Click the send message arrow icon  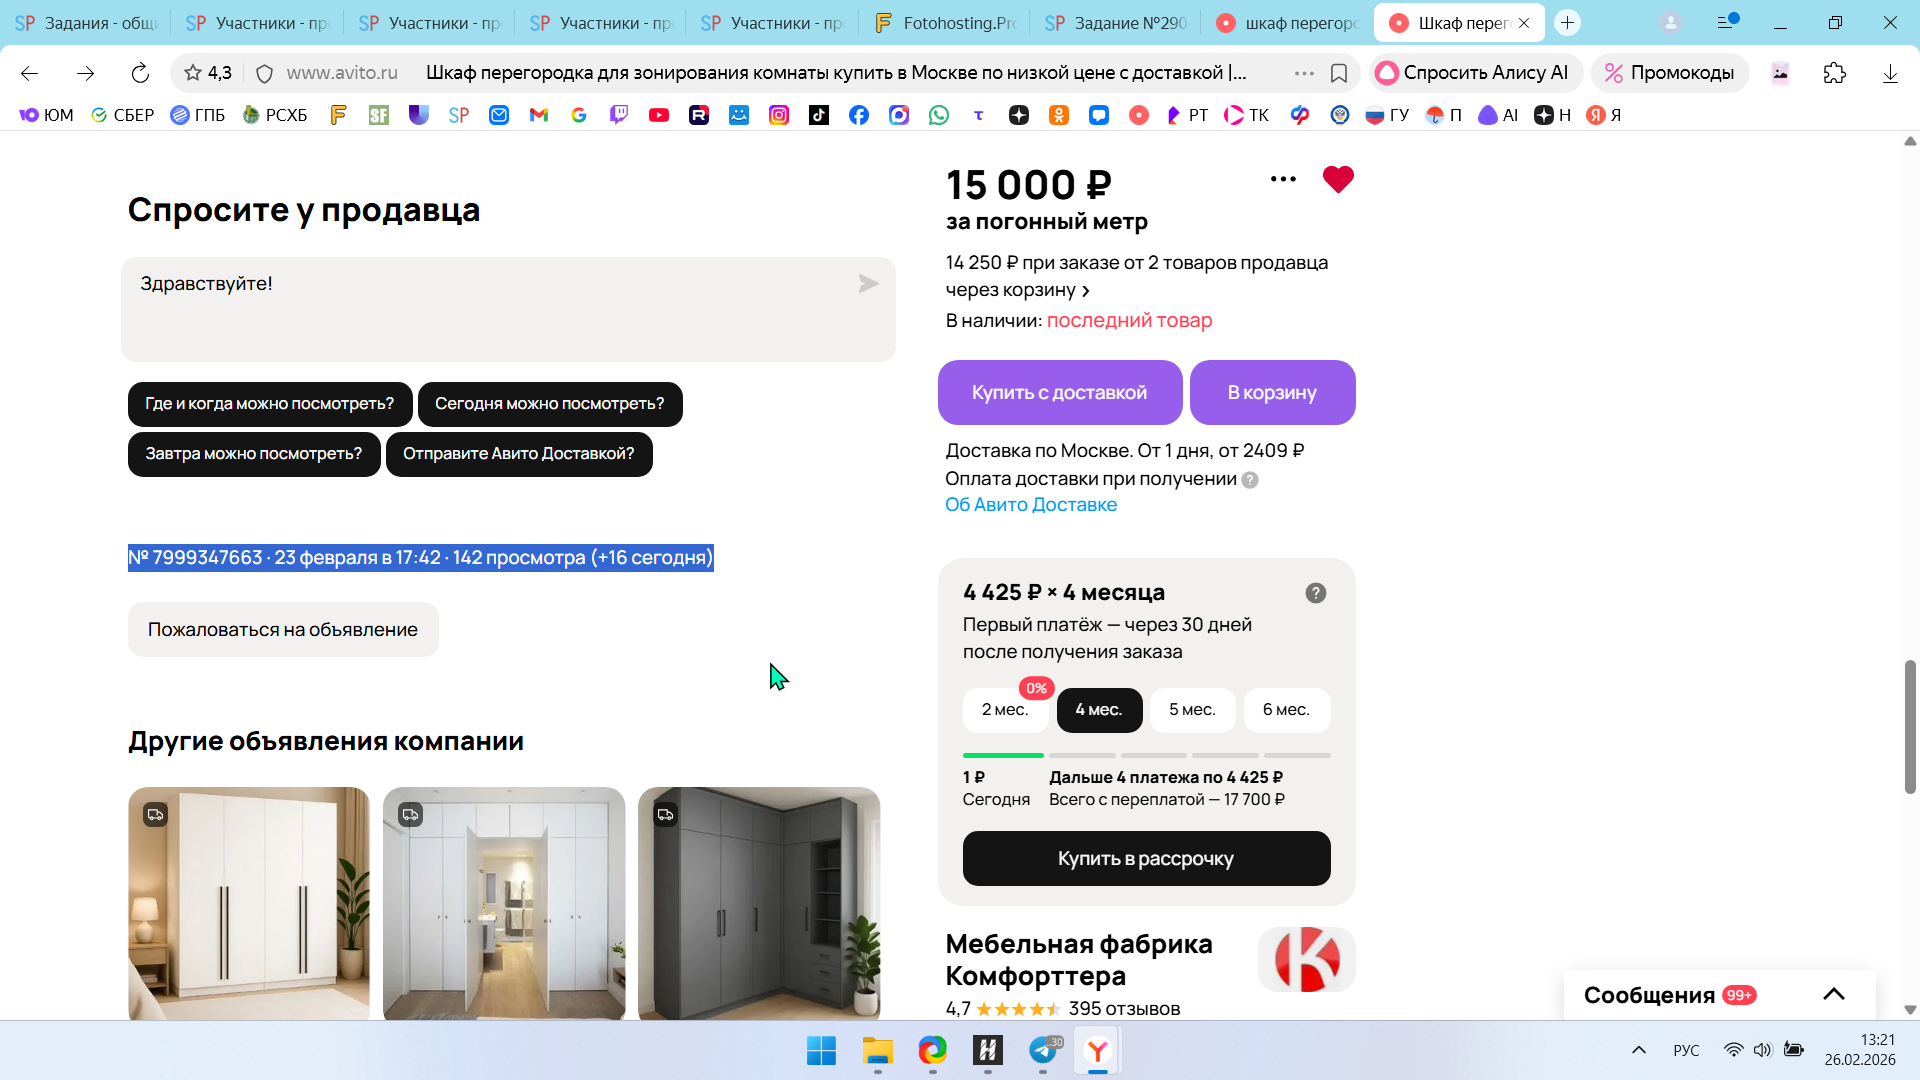coord(868,285)
